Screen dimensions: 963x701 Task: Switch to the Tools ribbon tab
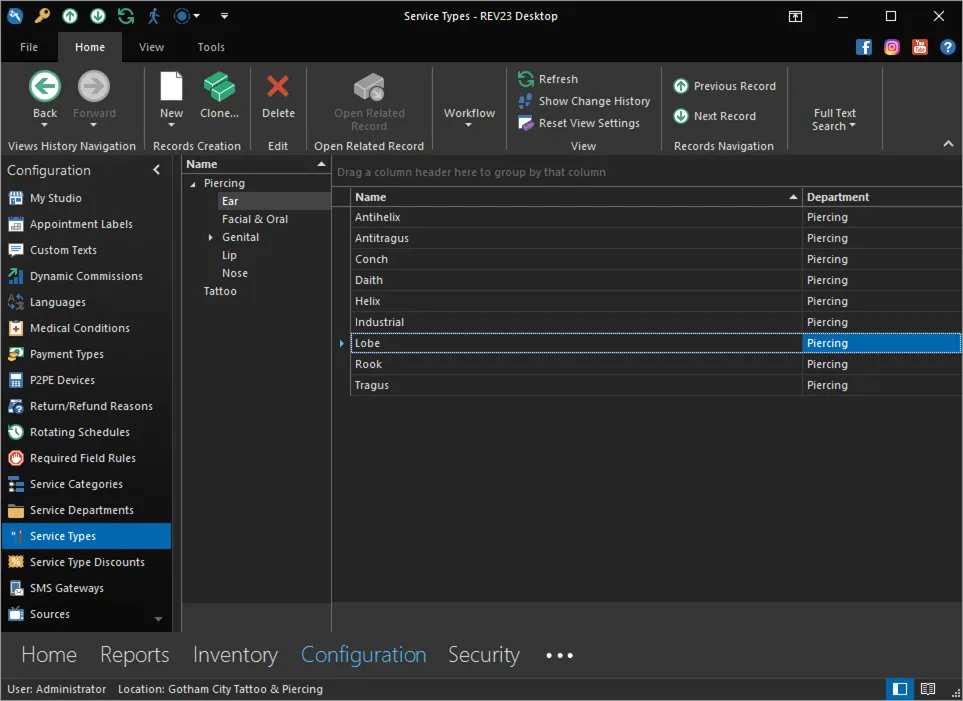[x=211, y=47]
